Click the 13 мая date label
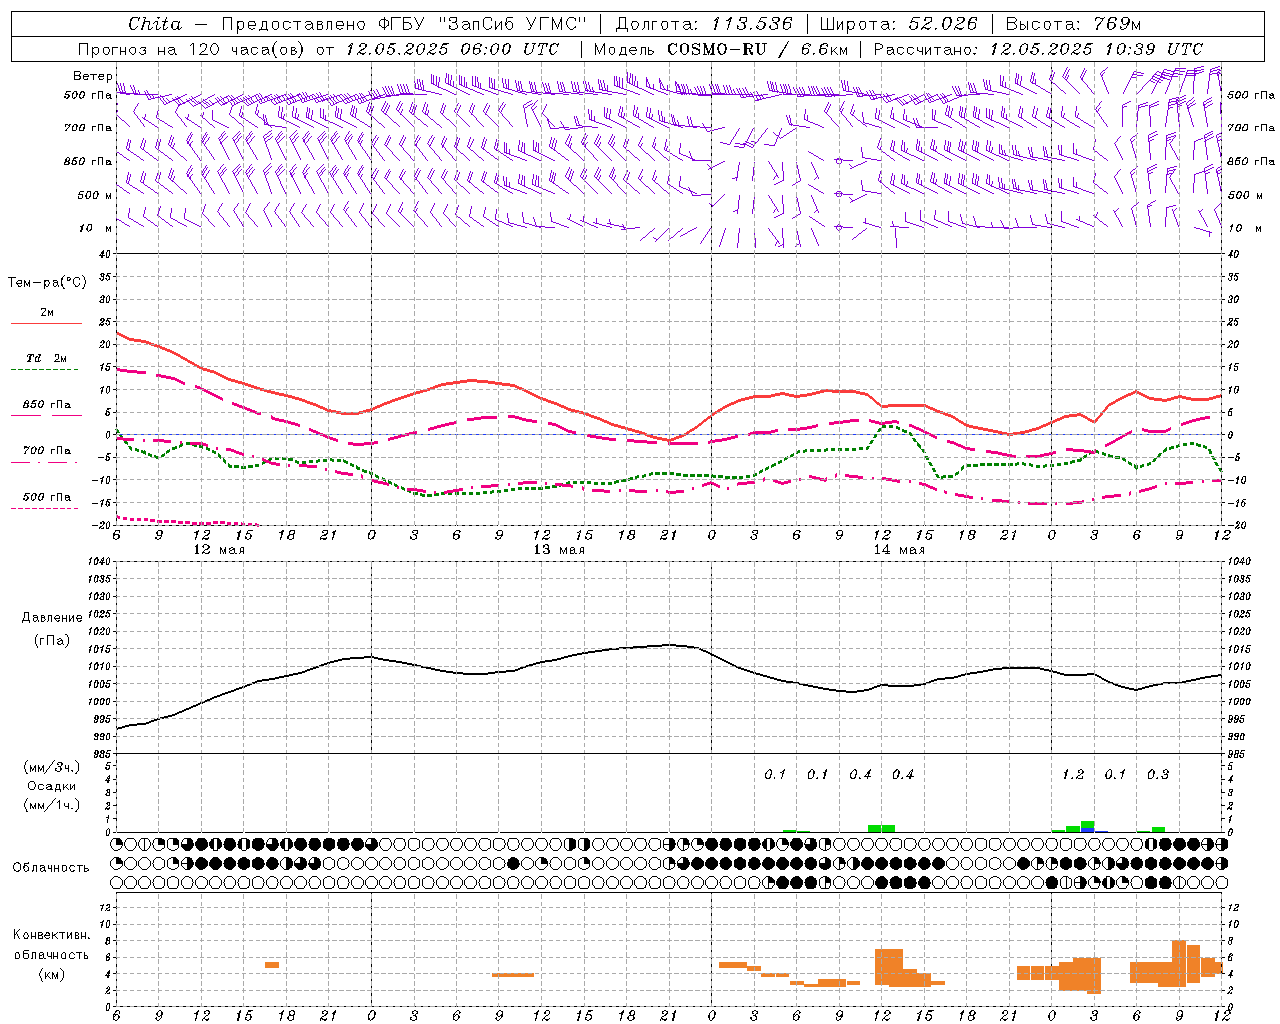 click(x=559, y=550)
